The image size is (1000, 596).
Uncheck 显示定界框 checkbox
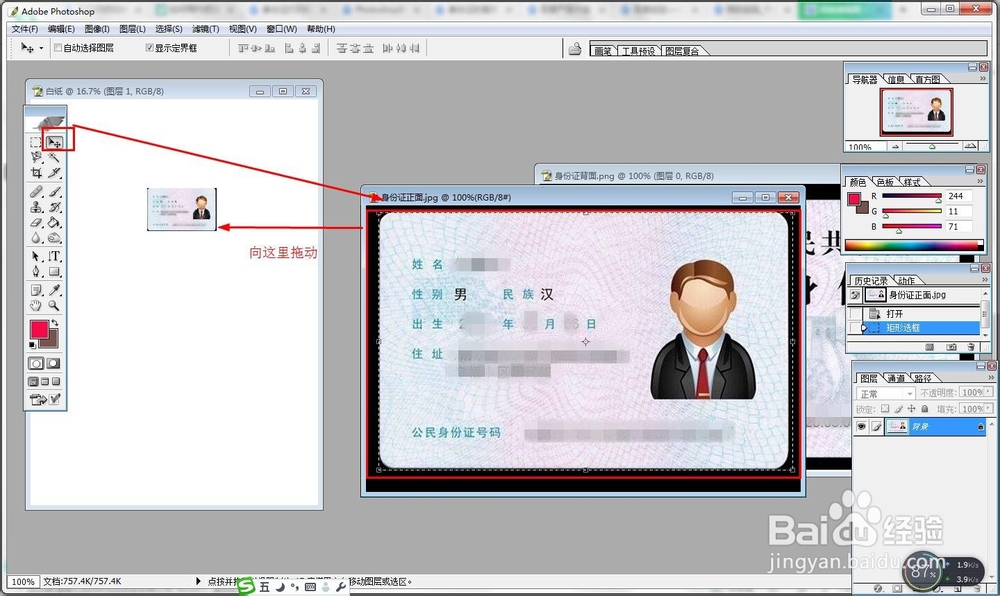click(149, 48)
